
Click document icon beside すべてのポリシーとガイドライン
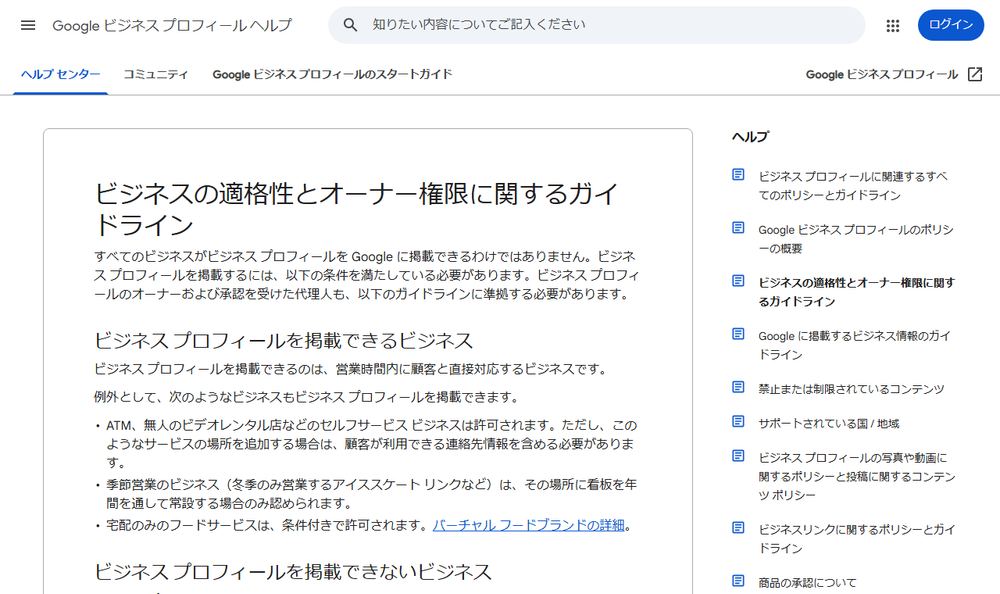[738, 175]
